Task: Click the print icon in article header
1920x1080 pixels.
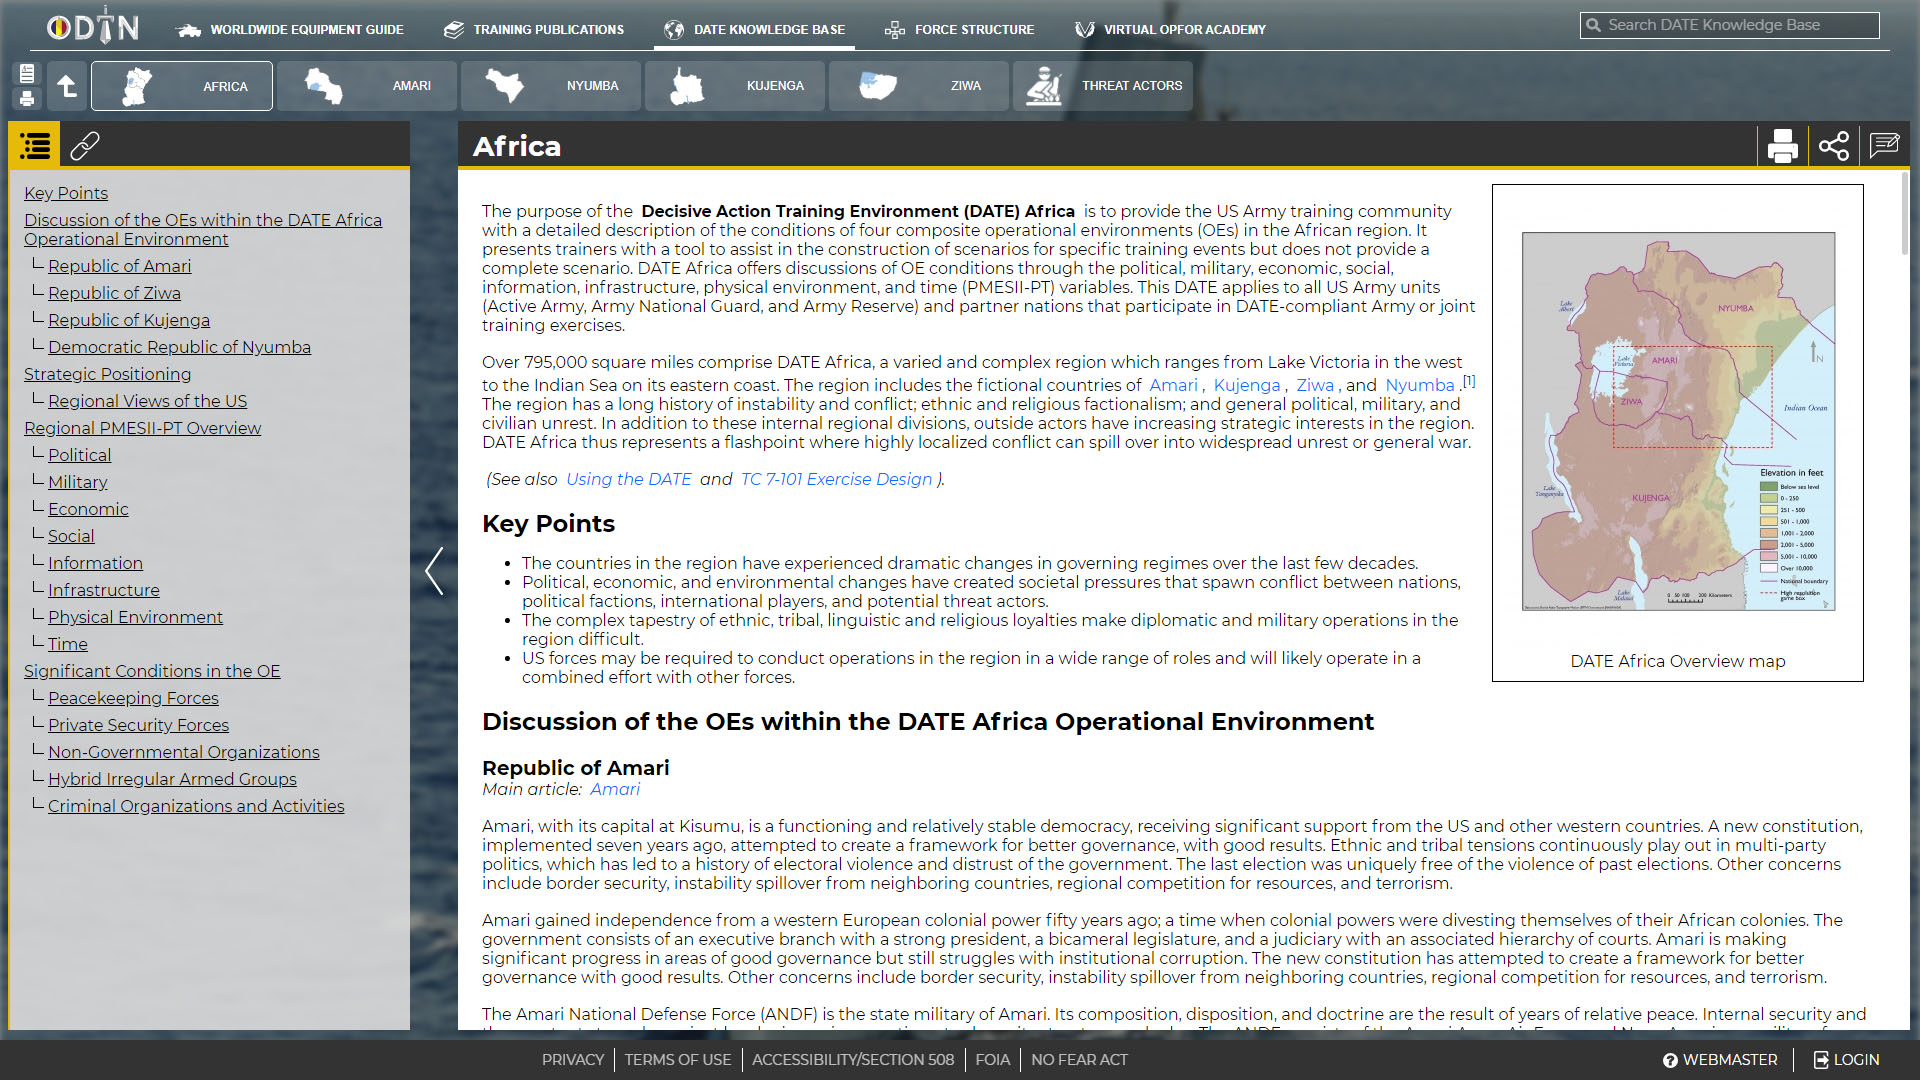Action: tap(1782, 146)
